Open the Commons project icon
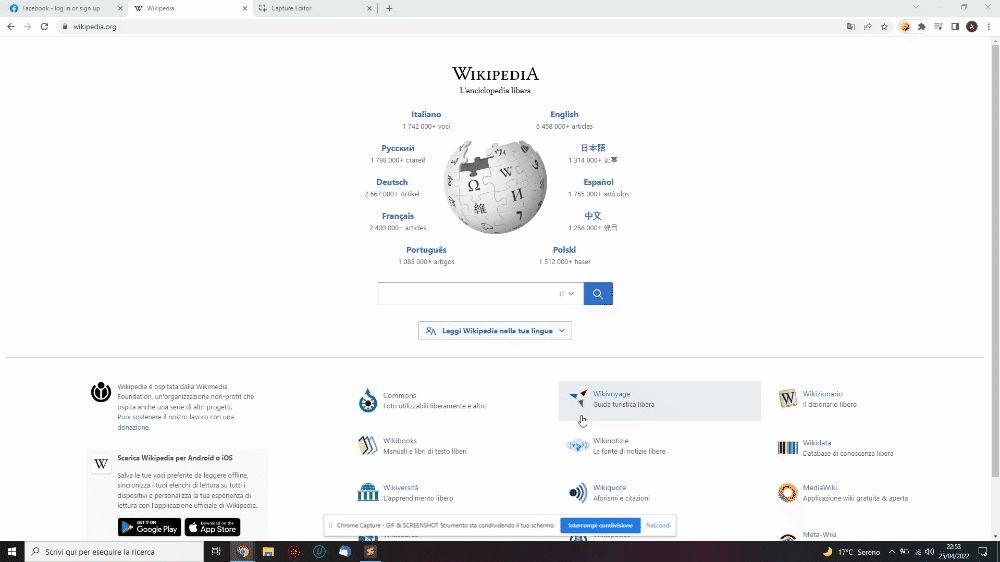Screen dimensions: 1000x562 point(368,401)
